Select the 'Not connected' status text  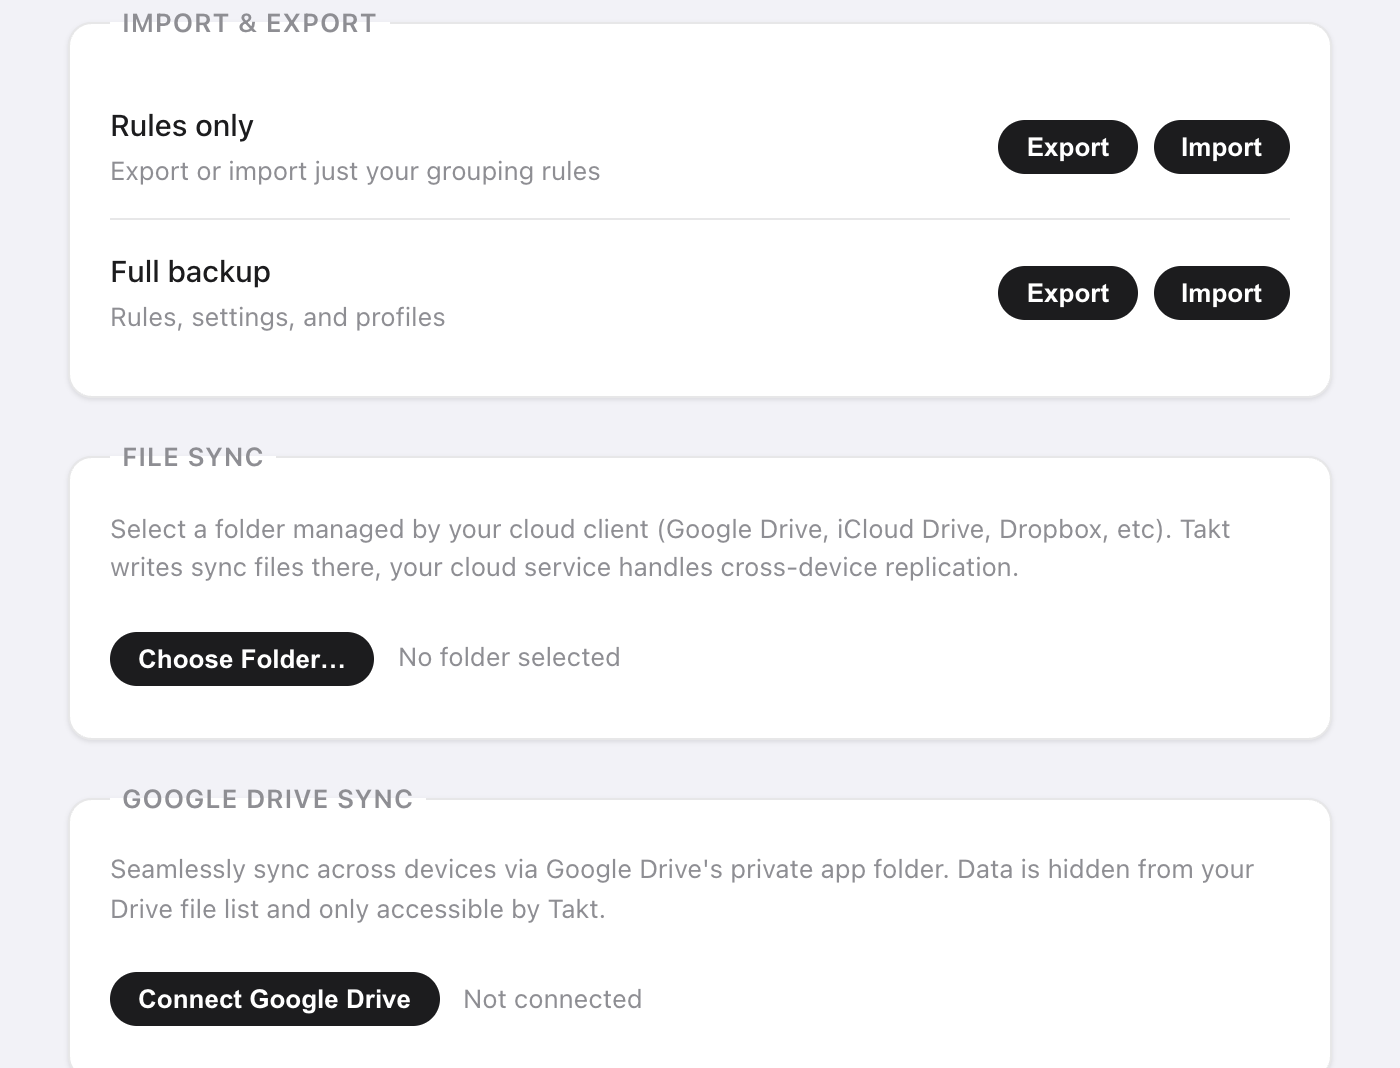(x=552, y=999)
